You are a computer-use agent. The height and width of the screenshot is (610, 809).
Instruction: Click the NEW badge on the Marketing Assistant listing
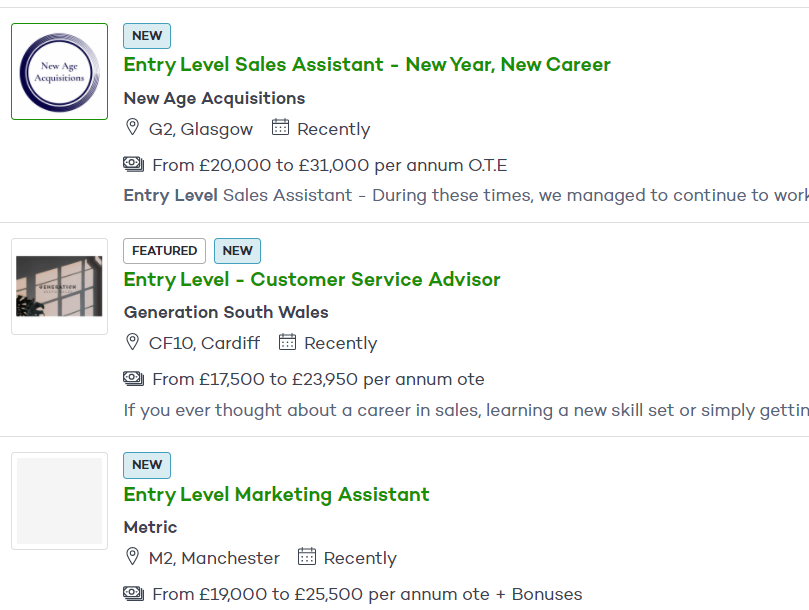pos(147,465)
